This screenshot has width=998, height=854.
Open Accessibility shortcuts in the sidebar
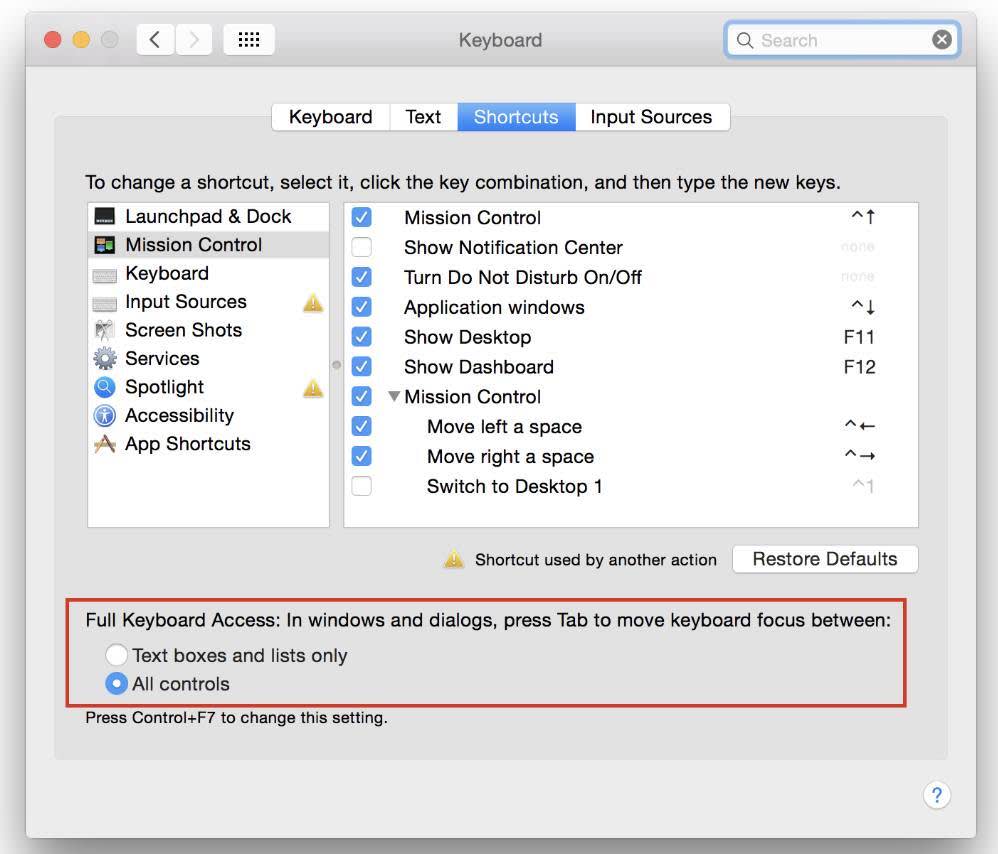tap(179, 415)
